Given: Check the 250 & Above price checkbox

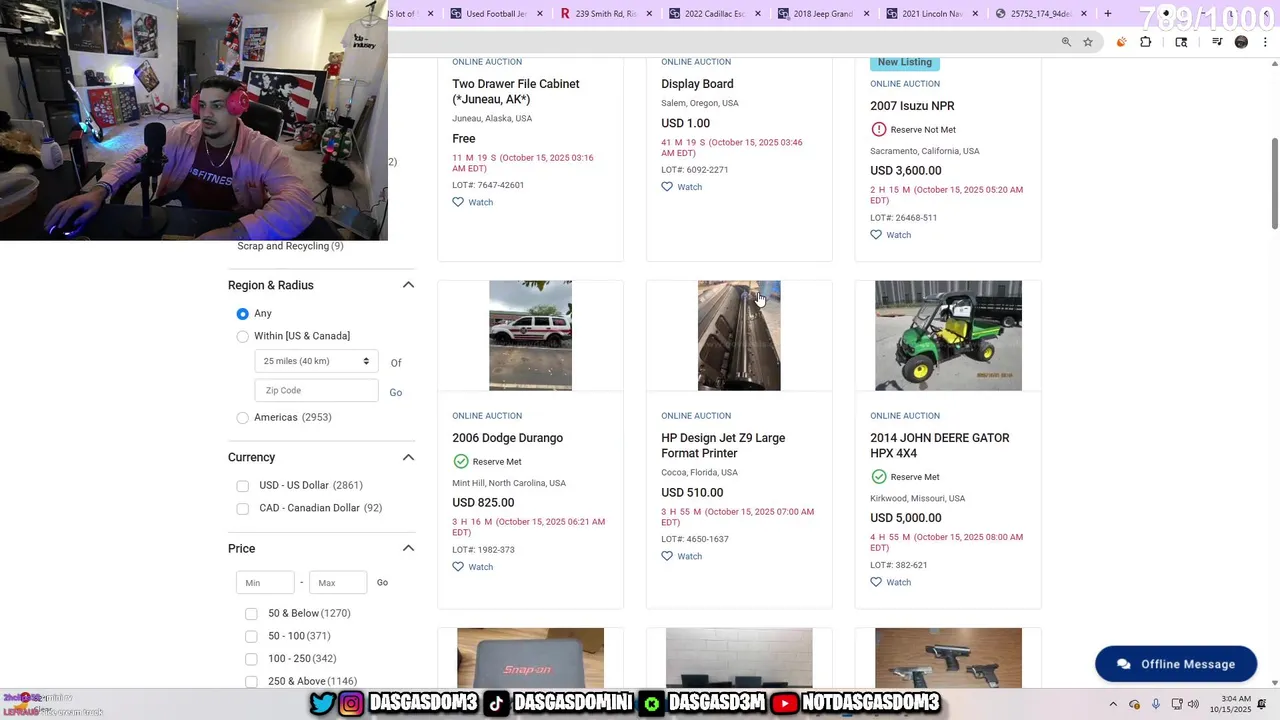Looking at the screenshot, I should (x=251, y=682).
